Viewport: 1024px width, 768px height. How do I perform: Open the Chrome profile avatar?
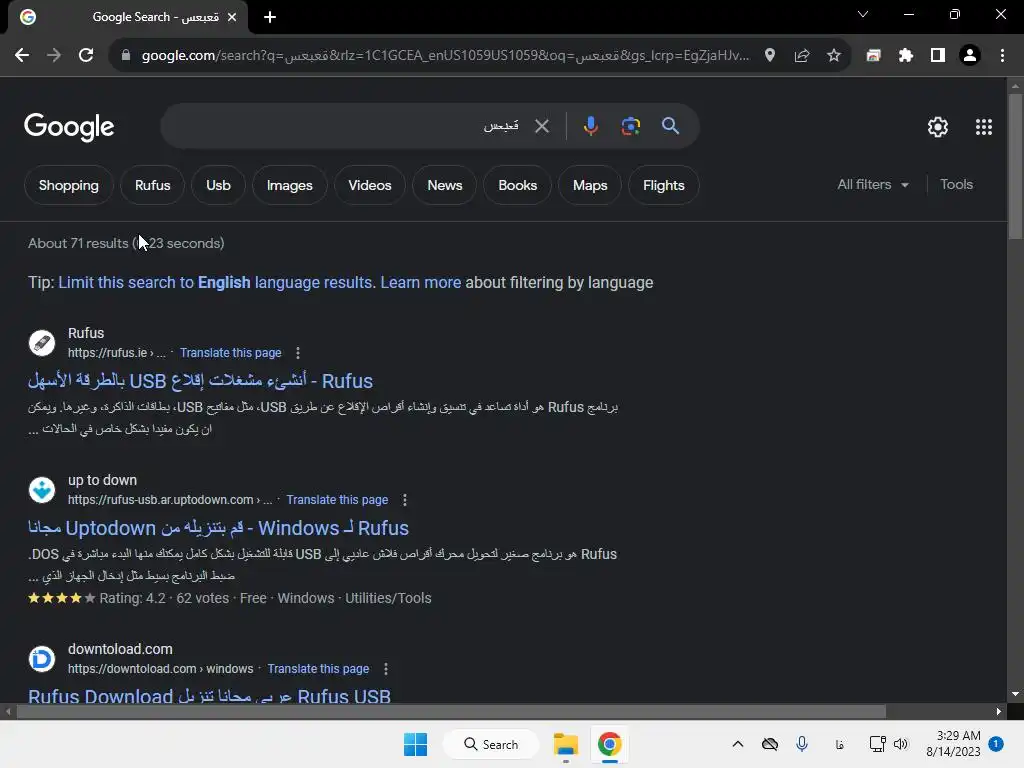[970, 56]
